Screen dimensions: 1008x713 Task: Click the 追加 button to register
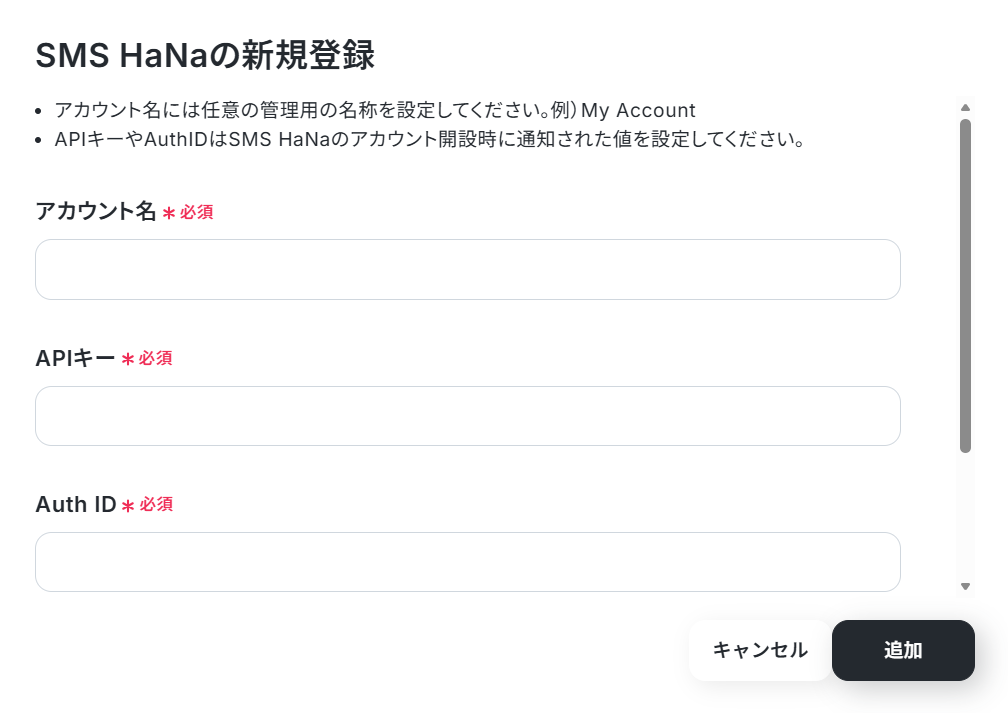pos(903,650)
